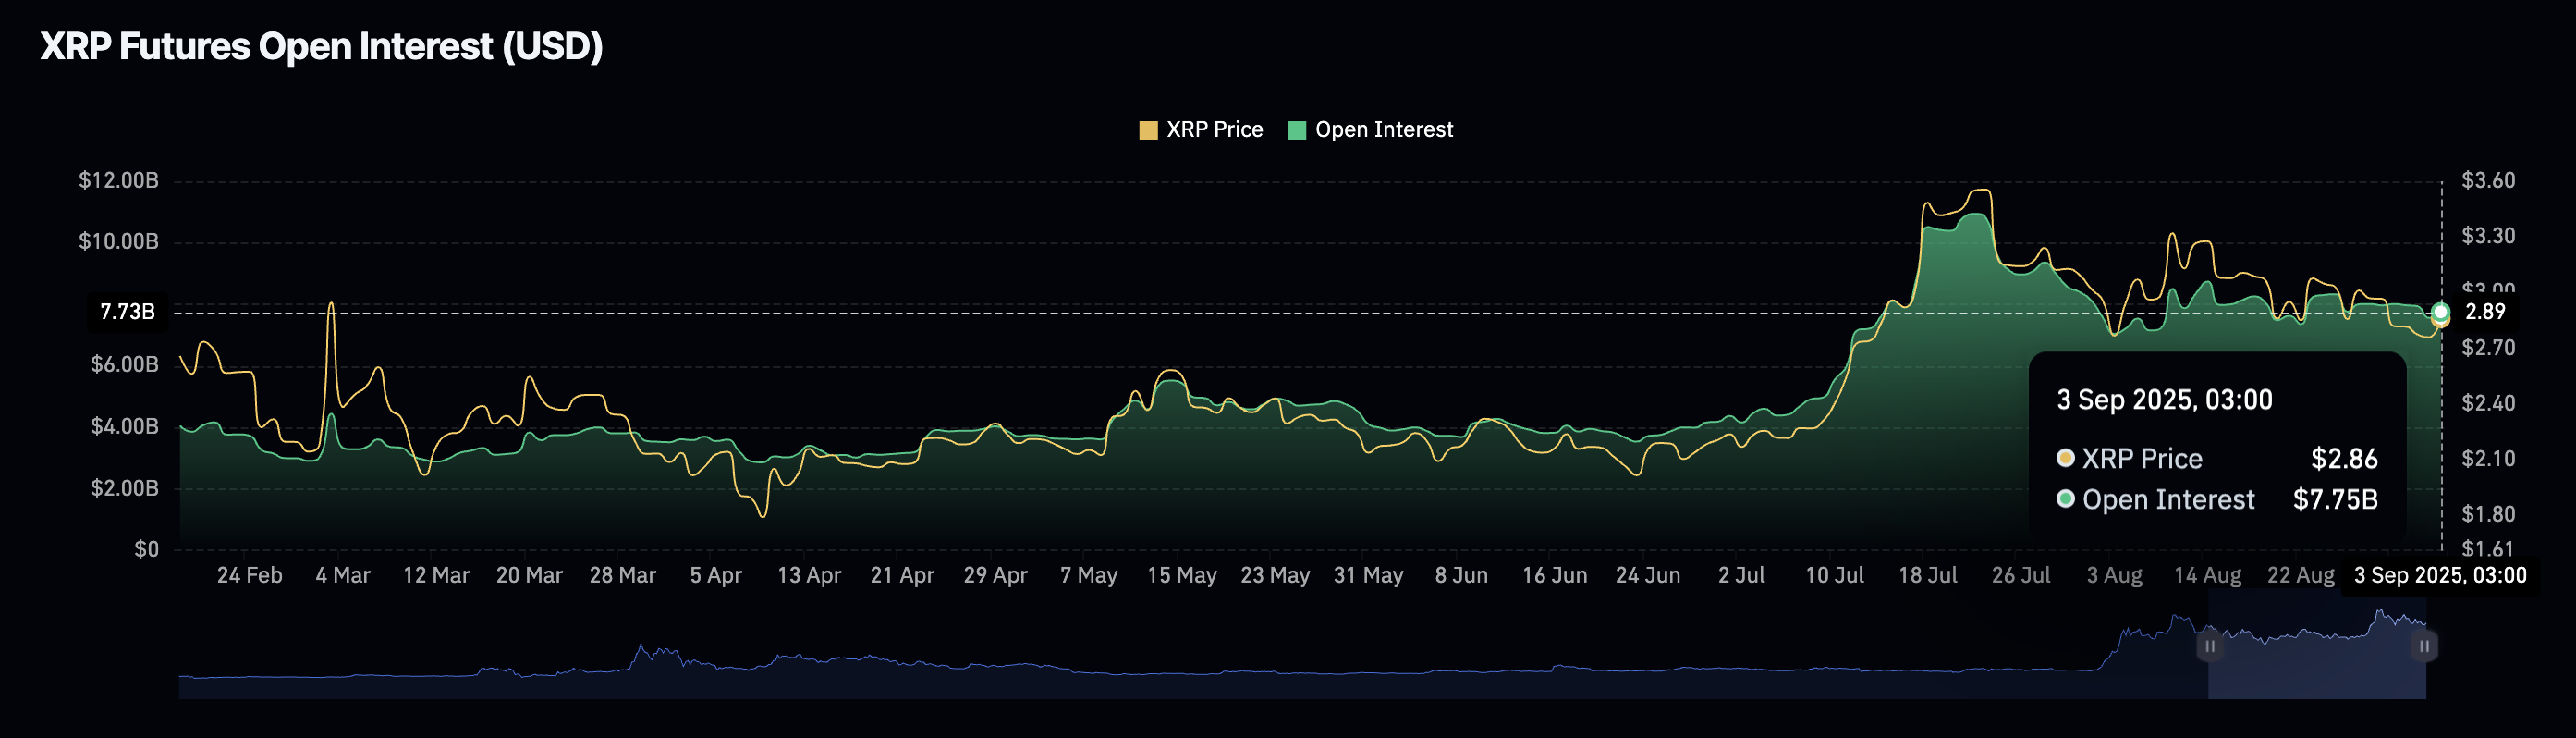Click the 18 Jul date label
2576x738 pixels.
pos(1928,576)
